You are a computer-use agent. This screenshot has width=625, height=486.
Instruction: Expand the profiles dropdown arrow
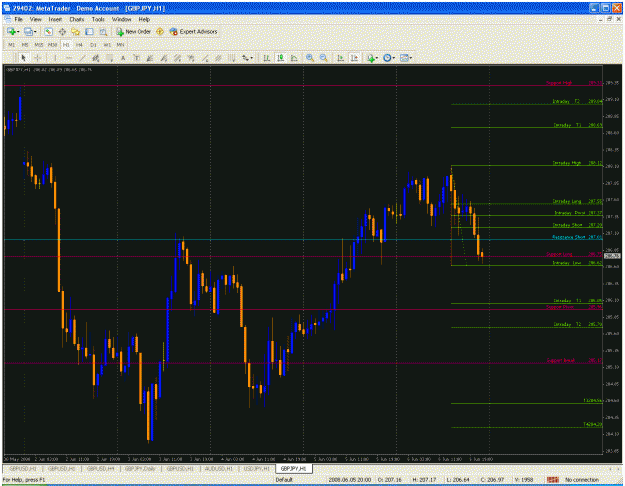point(35,31)
